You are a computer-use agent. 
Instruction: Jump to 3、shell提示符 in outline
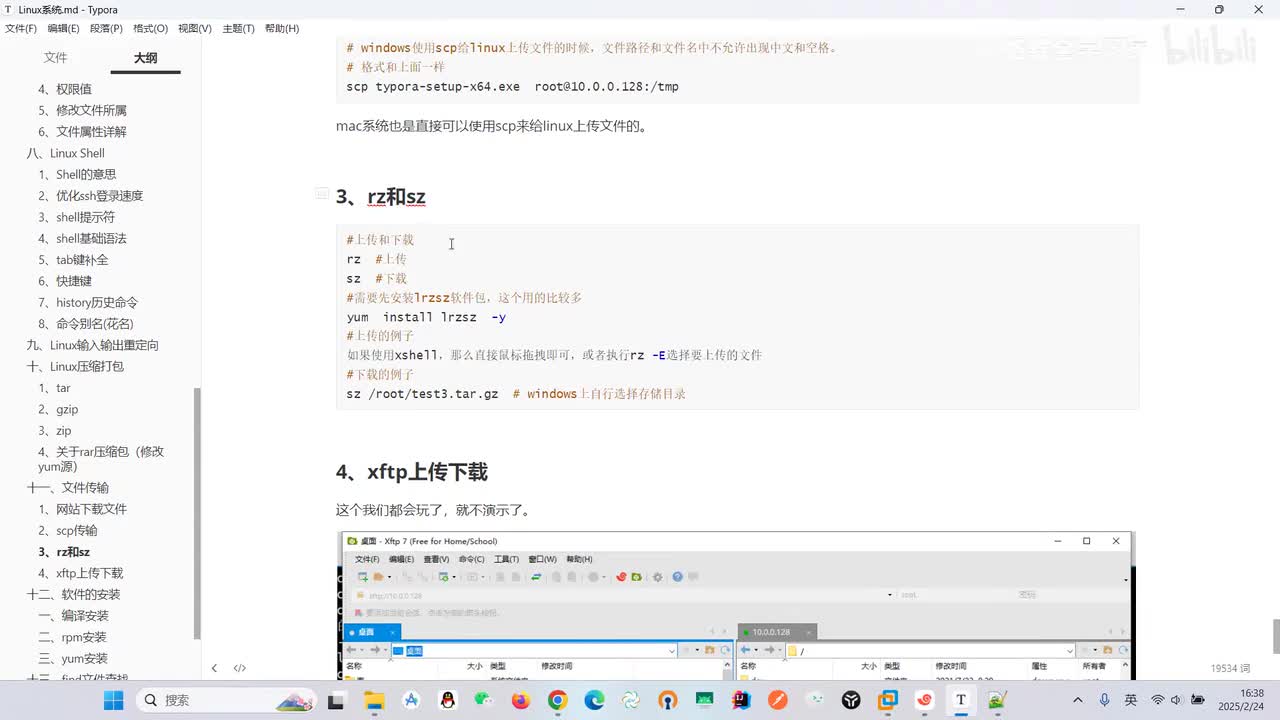click(x=76, y=217)
